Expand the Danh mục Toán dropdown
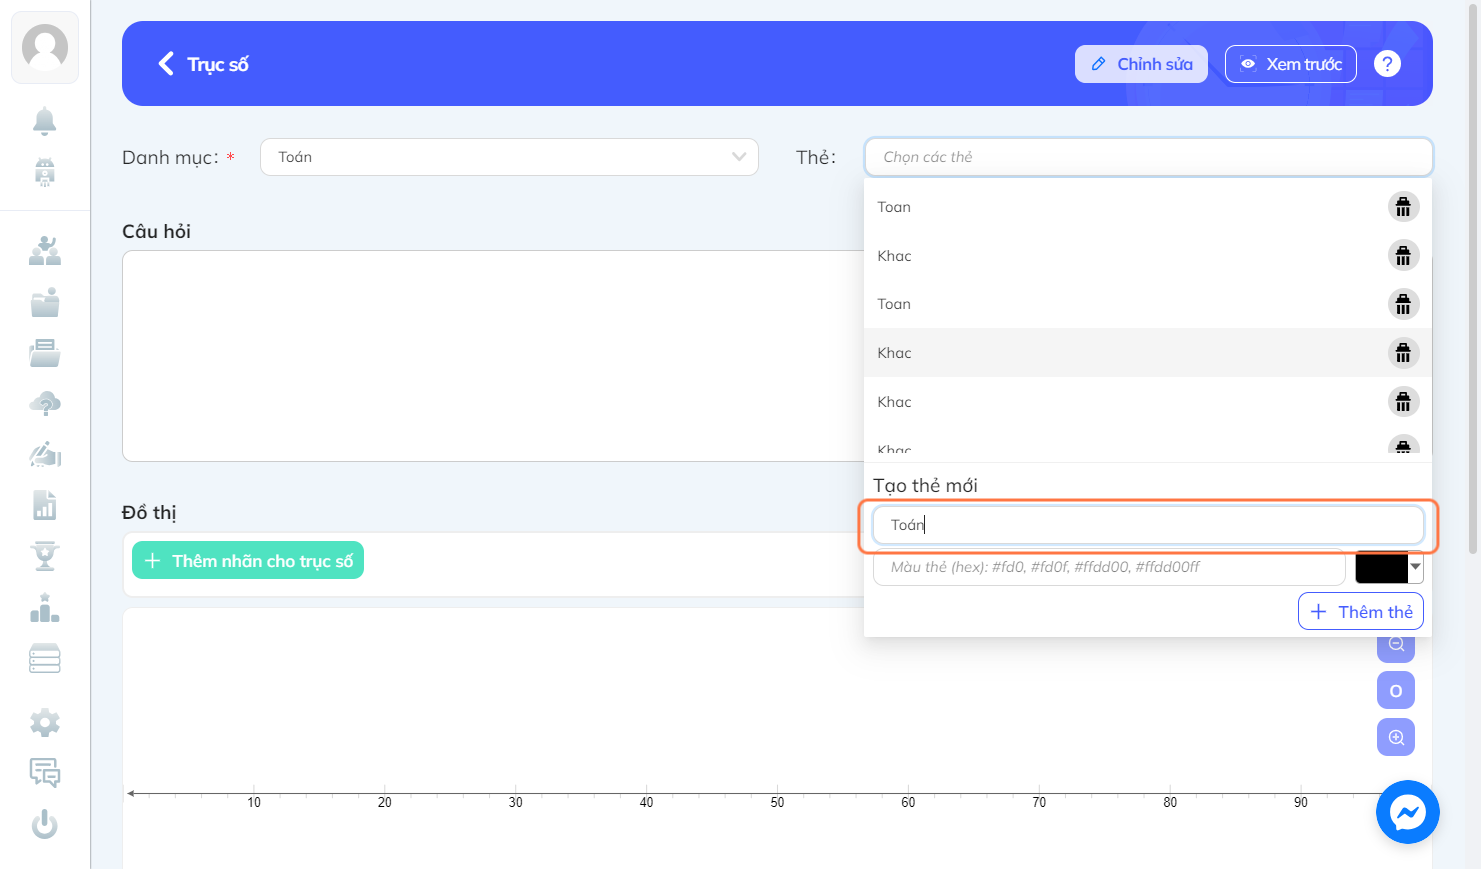This screenshot has width=1481, height=869. point(509,157)
